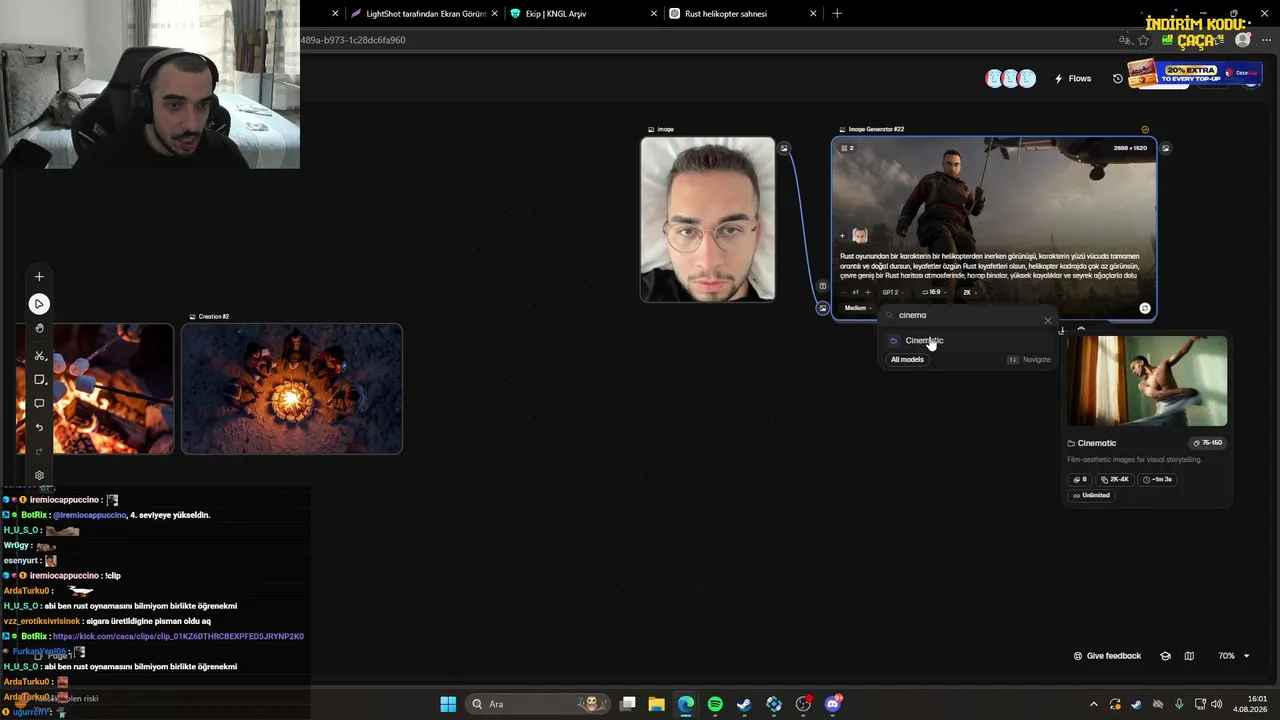1280x720 pixels.
Task: Open the GPT 2 model dropdown
Action: [892, 293]
